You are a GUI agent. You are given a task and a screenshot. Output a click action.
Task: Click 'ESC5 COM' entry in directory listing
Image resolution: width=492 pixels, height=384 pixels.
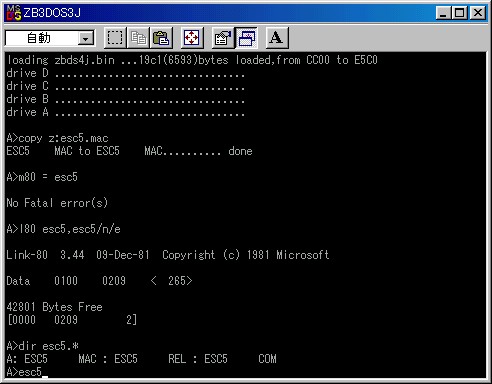(x=240, y=359)
